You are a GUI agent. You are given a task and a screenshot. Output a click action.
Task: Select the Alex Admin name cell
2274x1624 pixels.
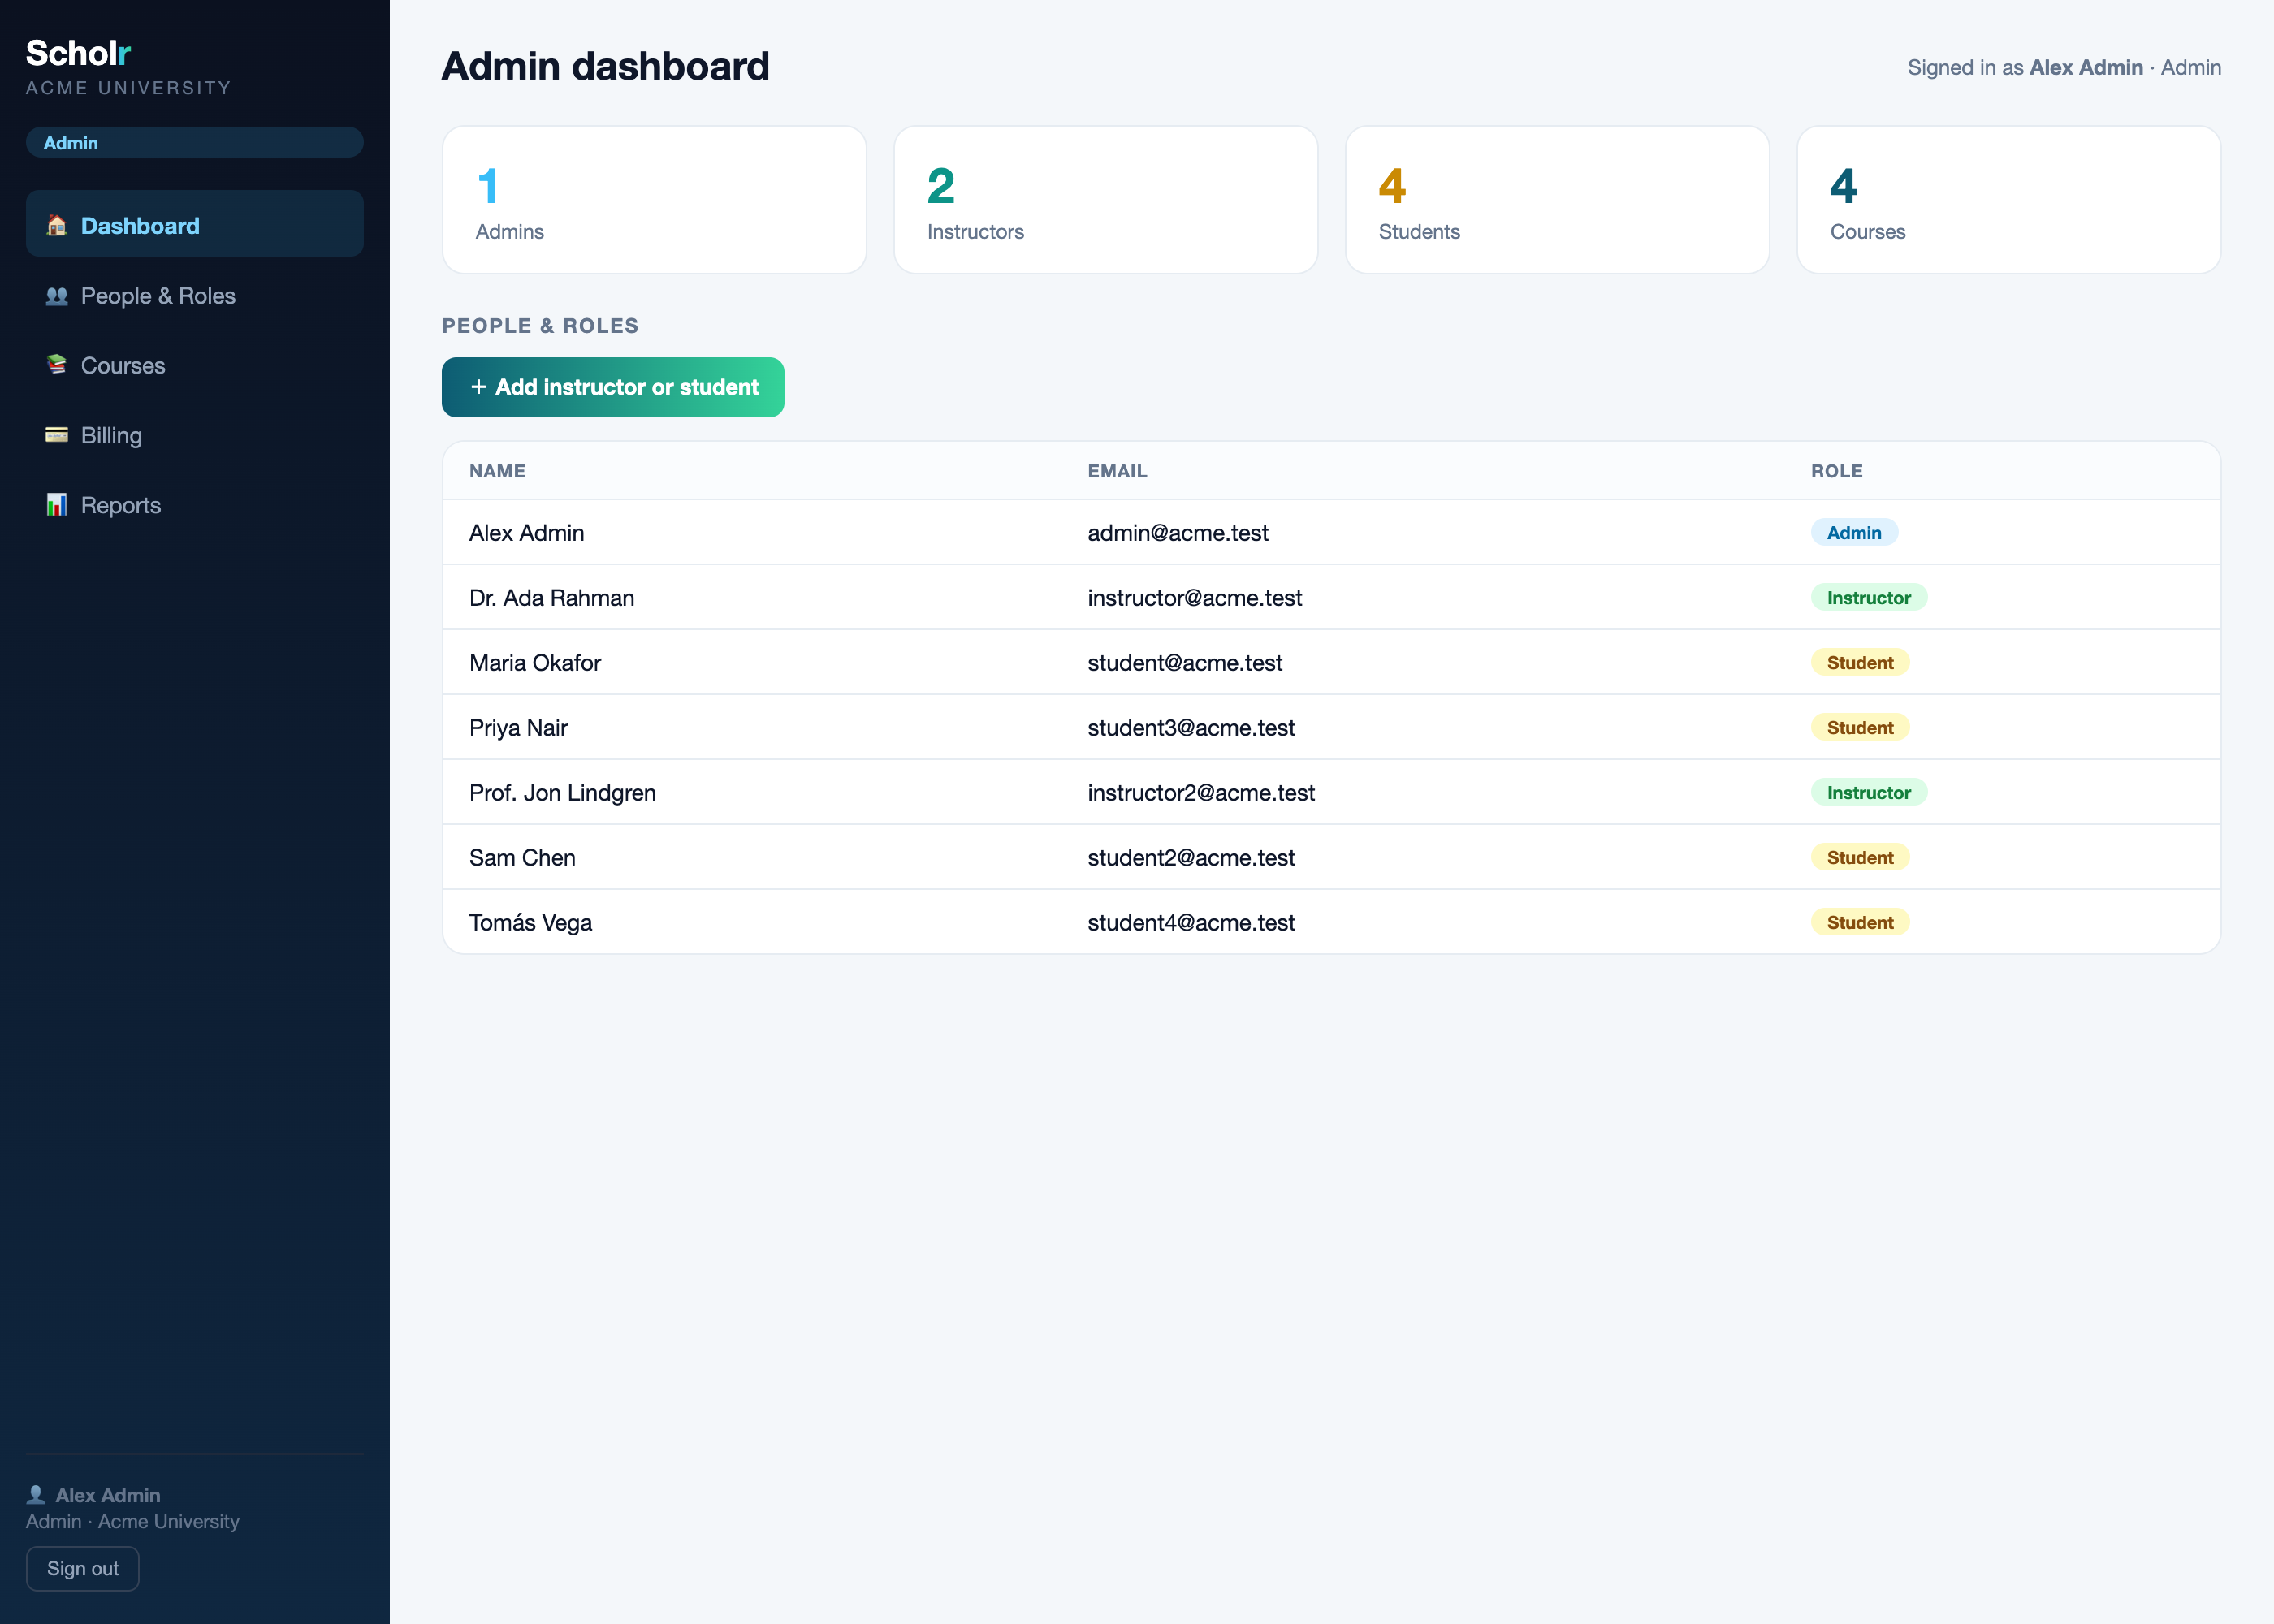click(527, 533)
